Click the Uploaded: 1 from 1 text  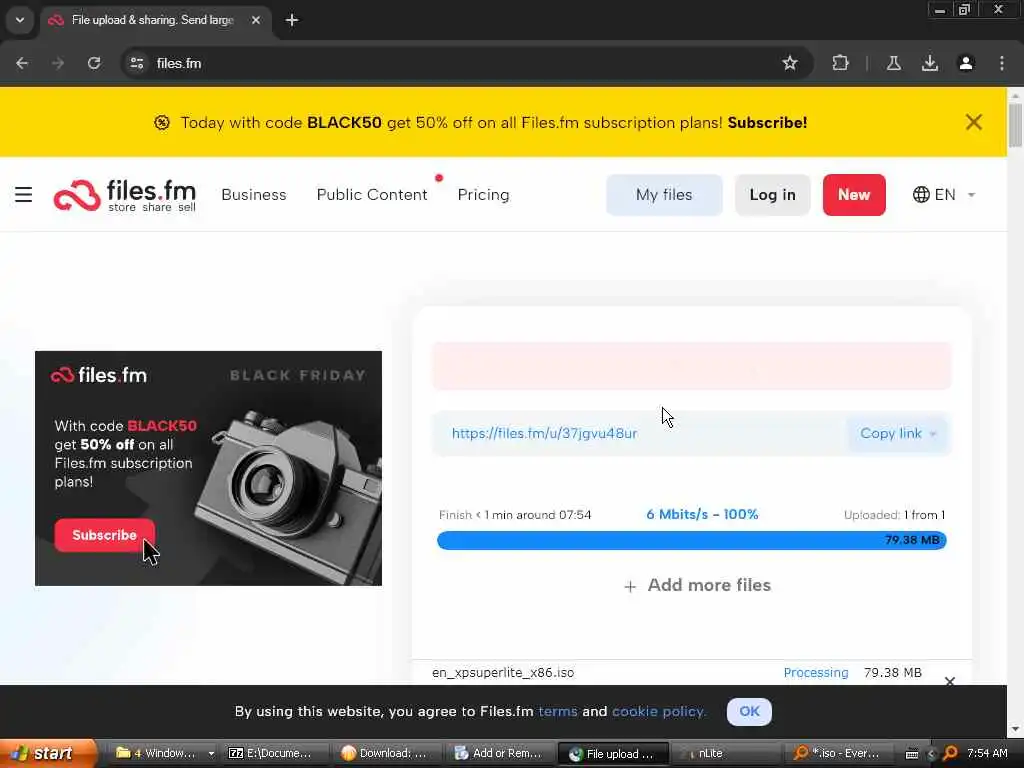[894, 515]
